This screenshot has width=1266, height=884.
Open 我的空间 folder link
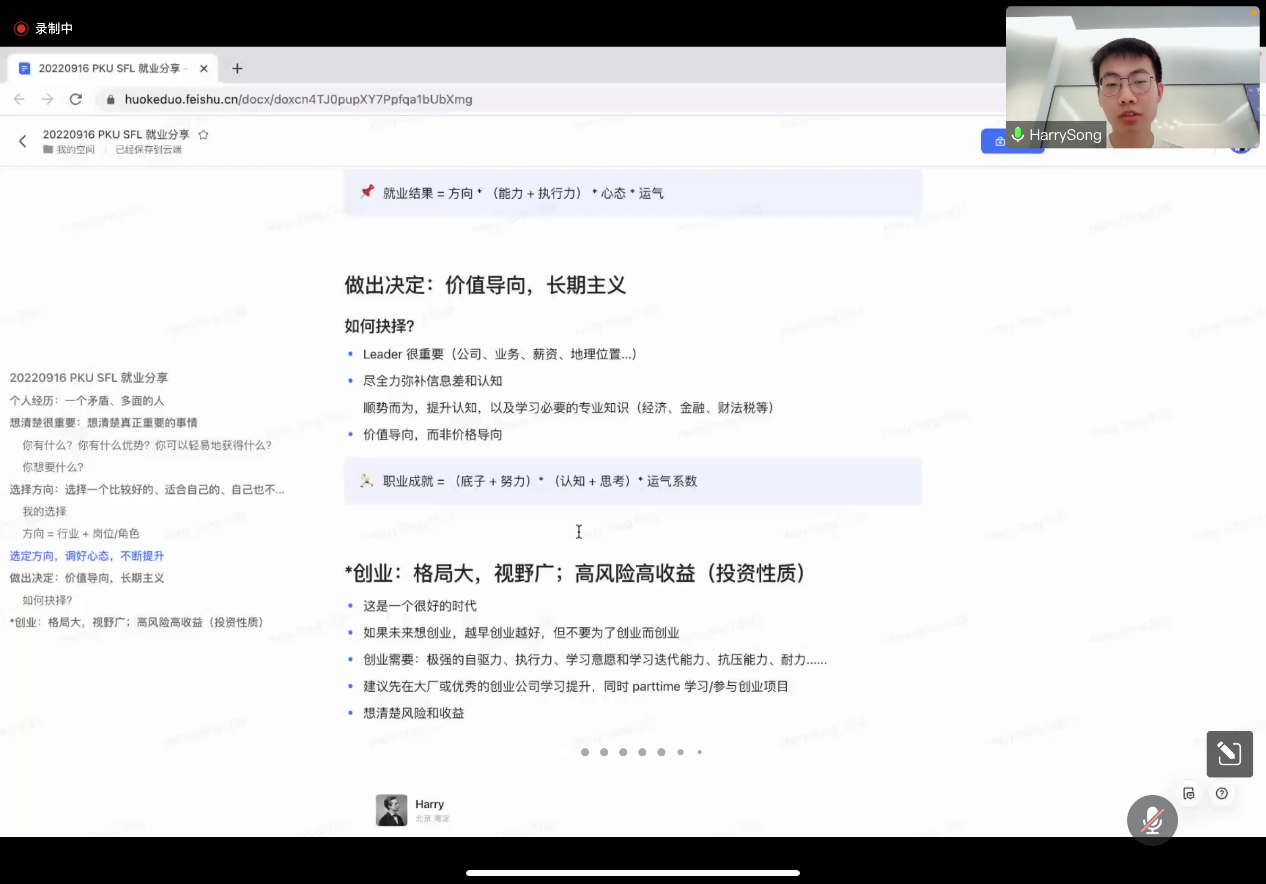click(75, 150)
